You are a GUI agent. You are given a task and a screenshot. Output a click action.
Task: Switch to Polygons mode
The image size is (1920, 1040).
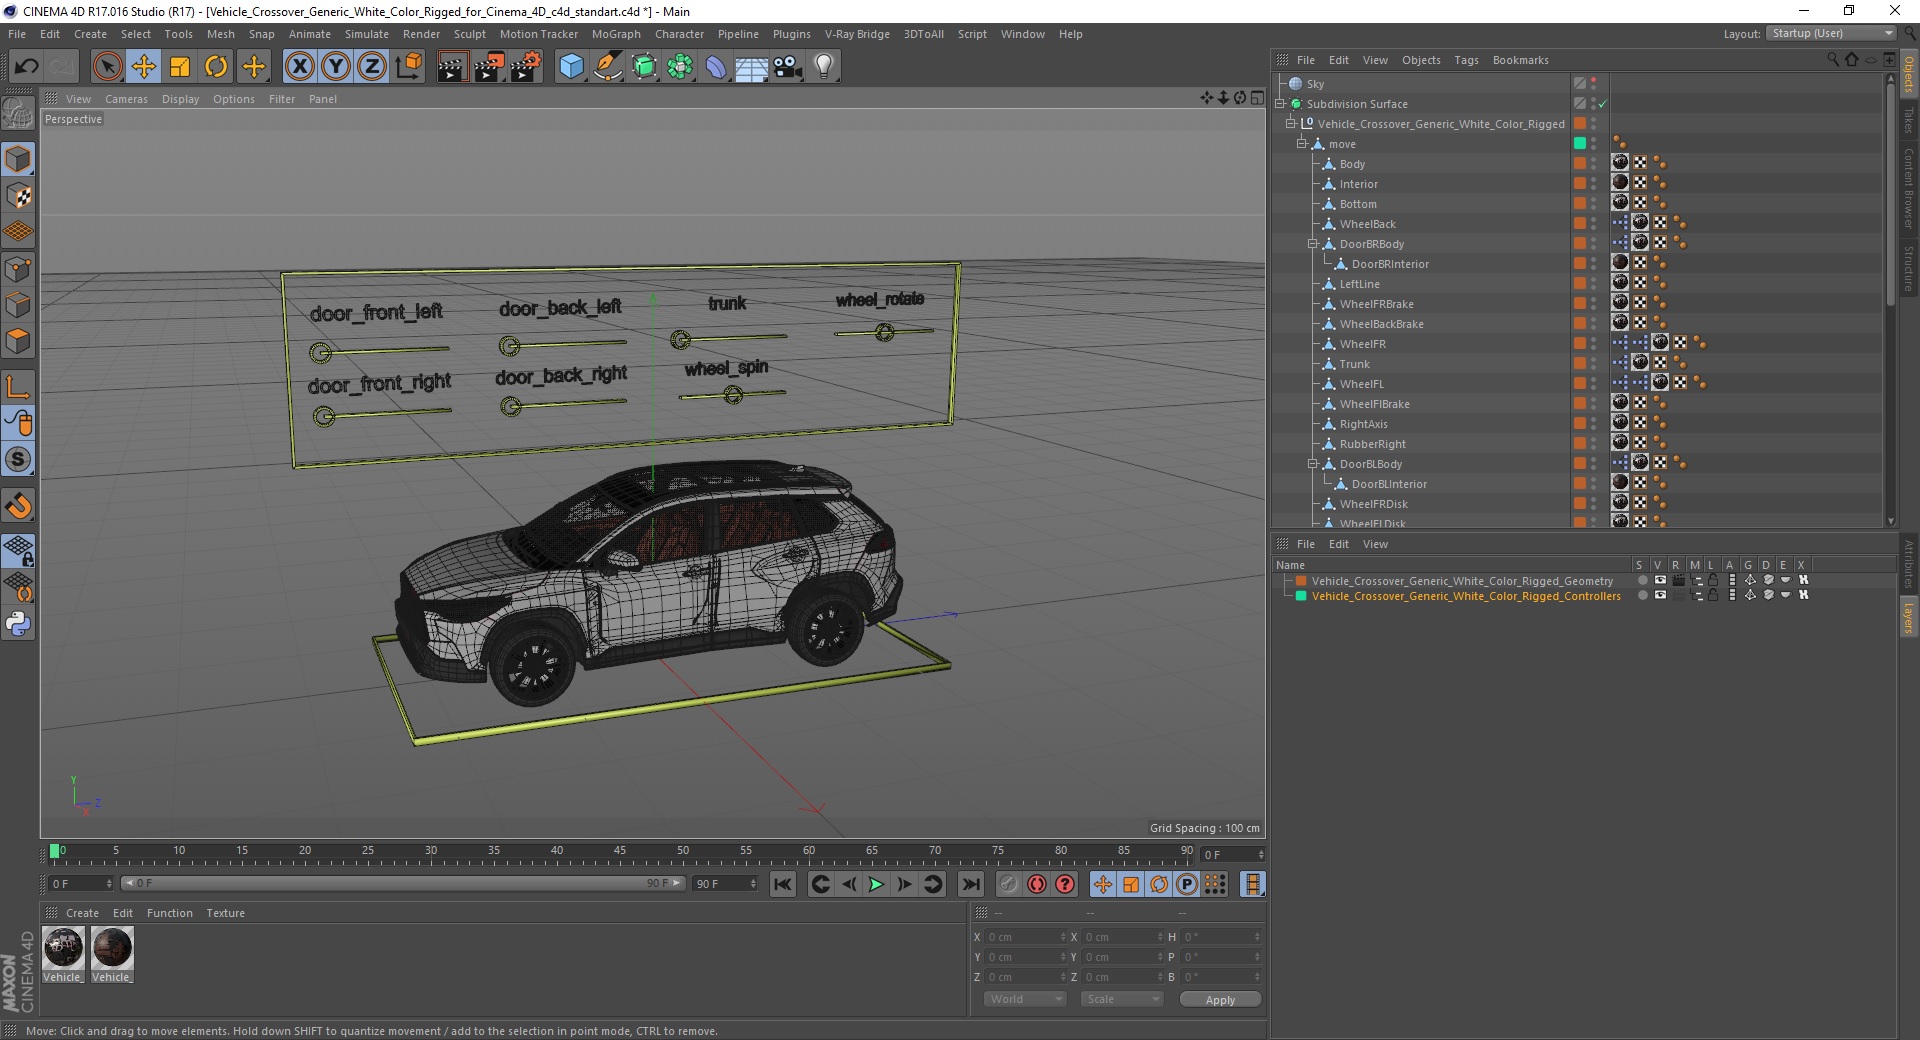(18, 341)
